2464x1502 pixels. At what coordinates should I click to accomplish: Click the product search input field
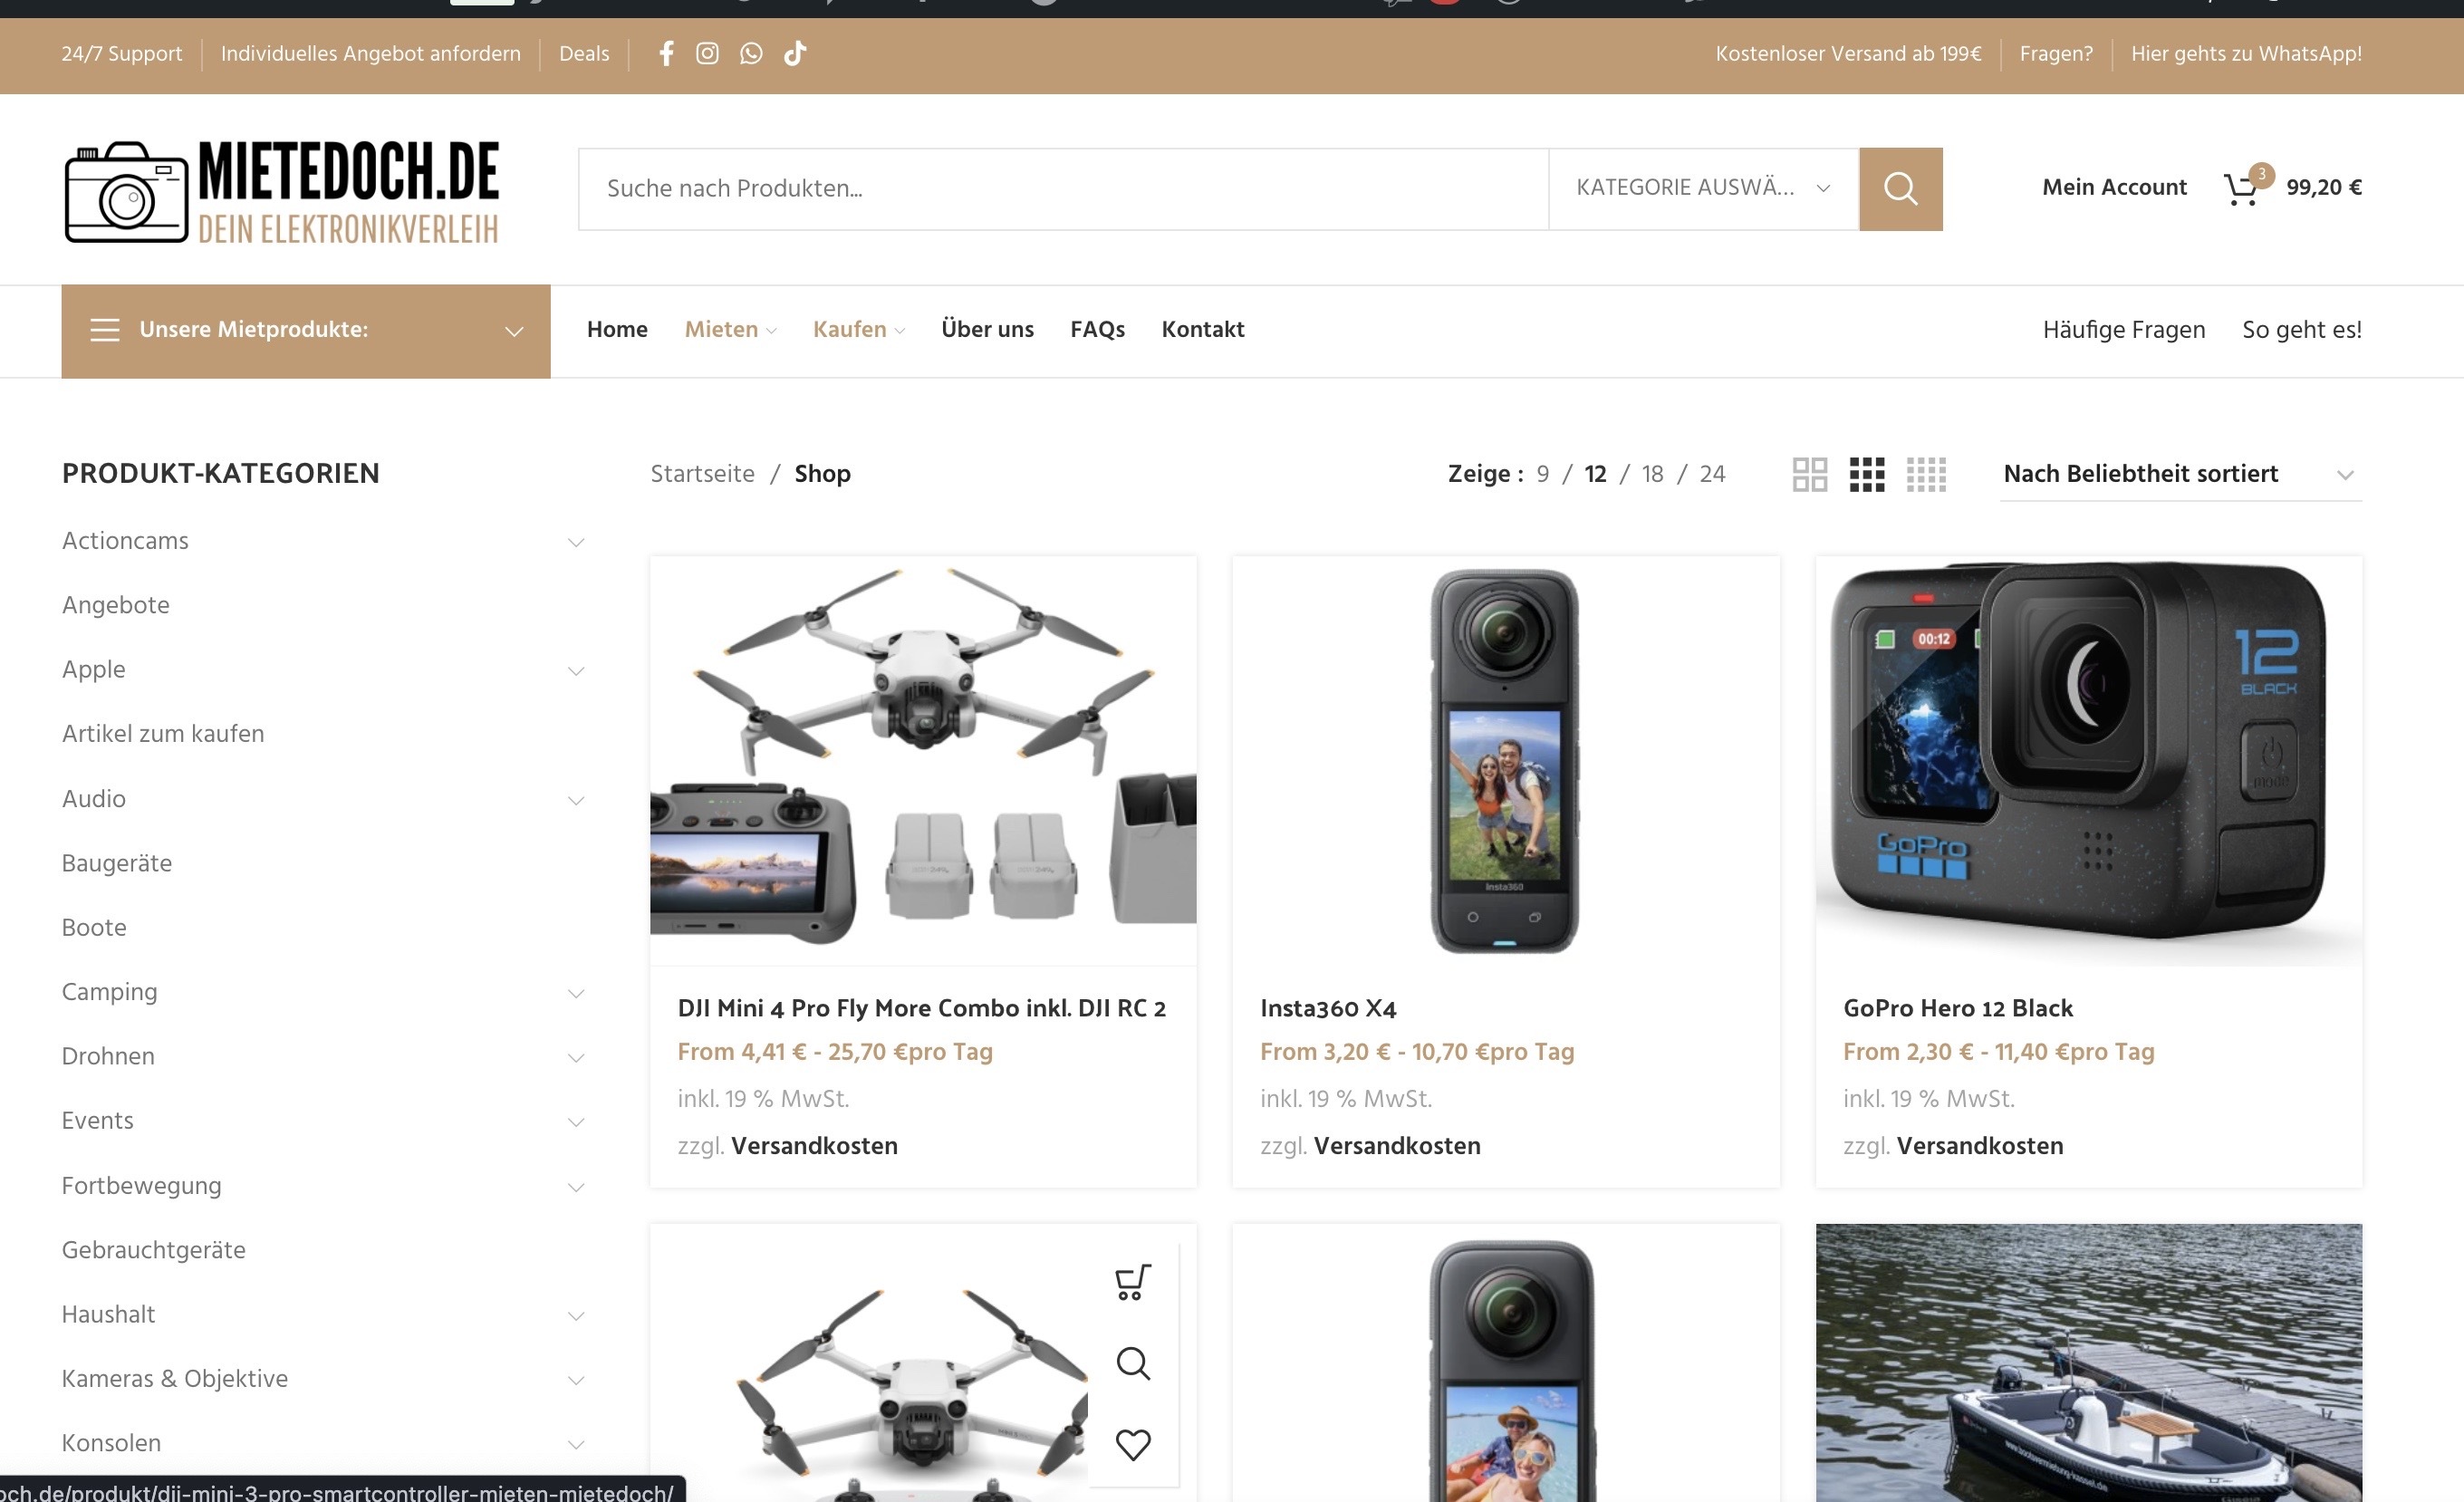[1062, 189]
